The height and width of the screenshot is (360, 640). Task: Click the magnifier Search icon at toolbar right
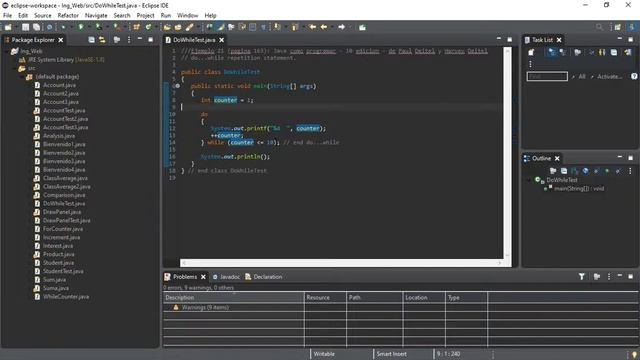599,27
